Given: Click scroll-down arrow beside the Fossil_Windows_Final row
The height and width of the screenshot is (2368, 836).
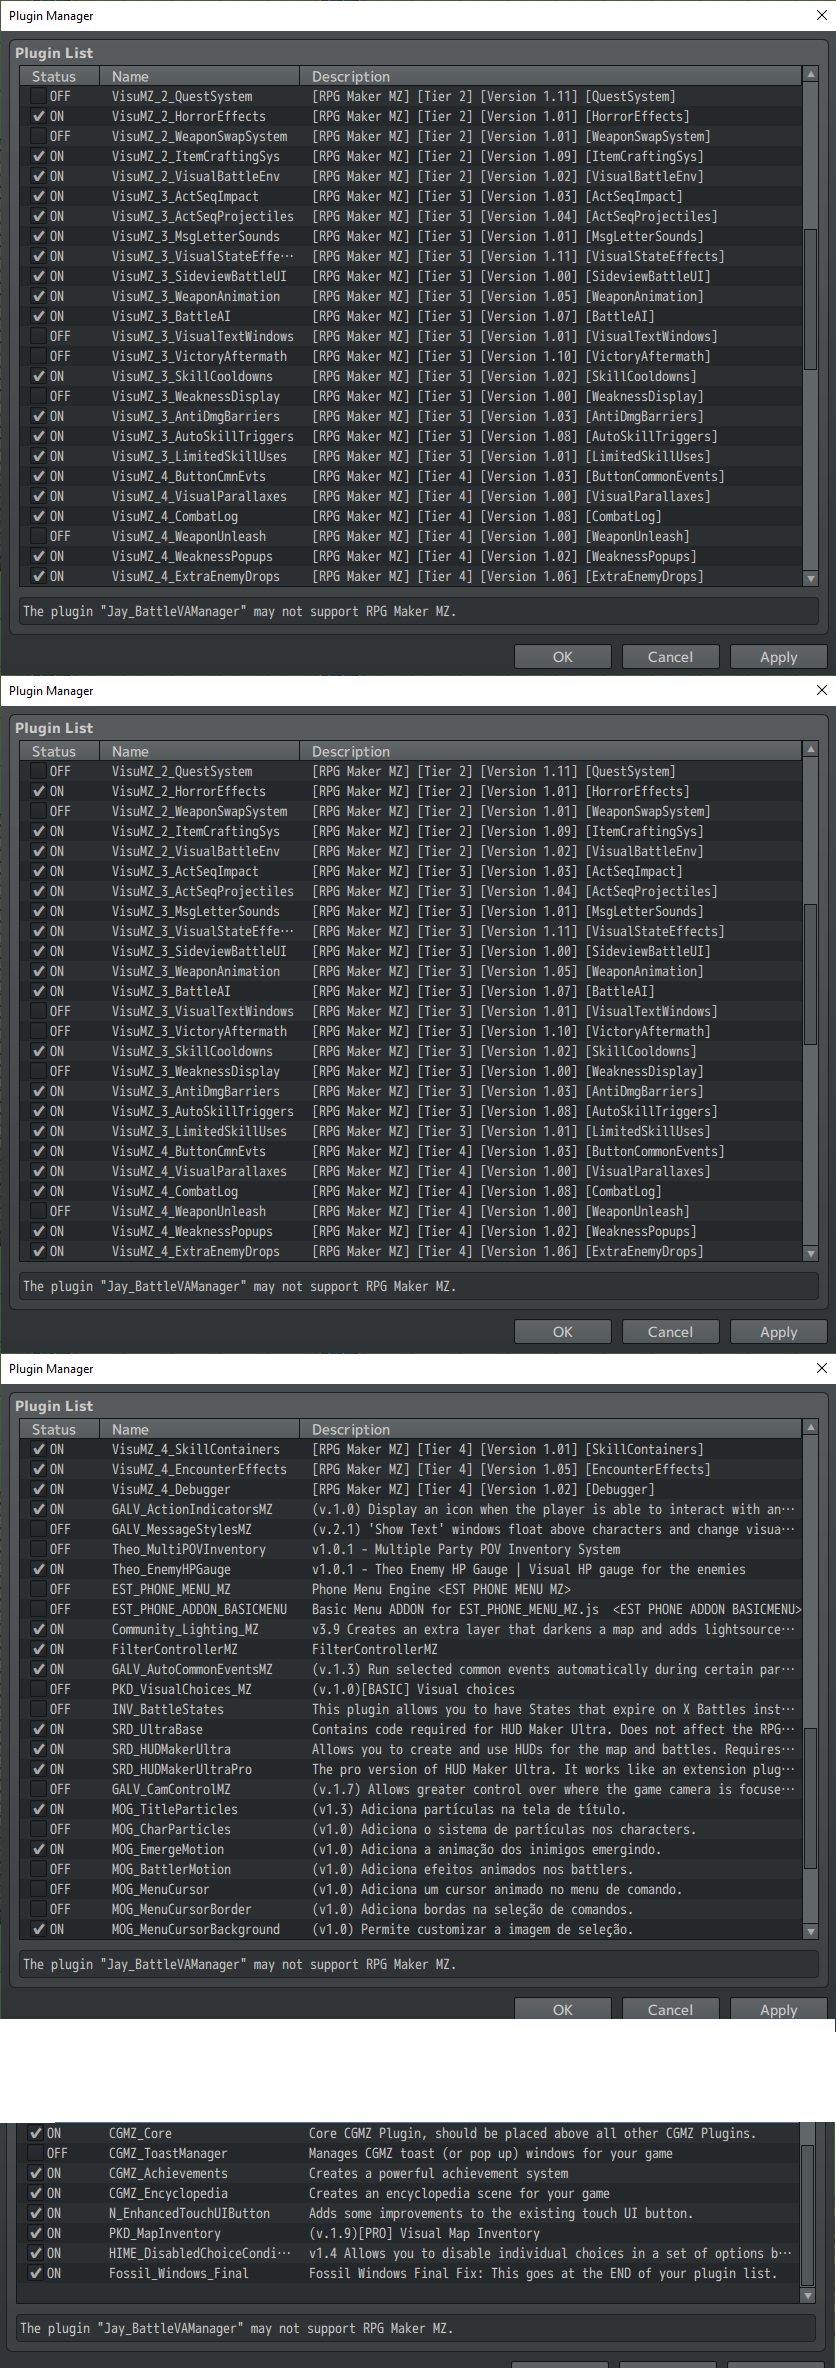Looking at the screenshot, I should point(809,2296).
